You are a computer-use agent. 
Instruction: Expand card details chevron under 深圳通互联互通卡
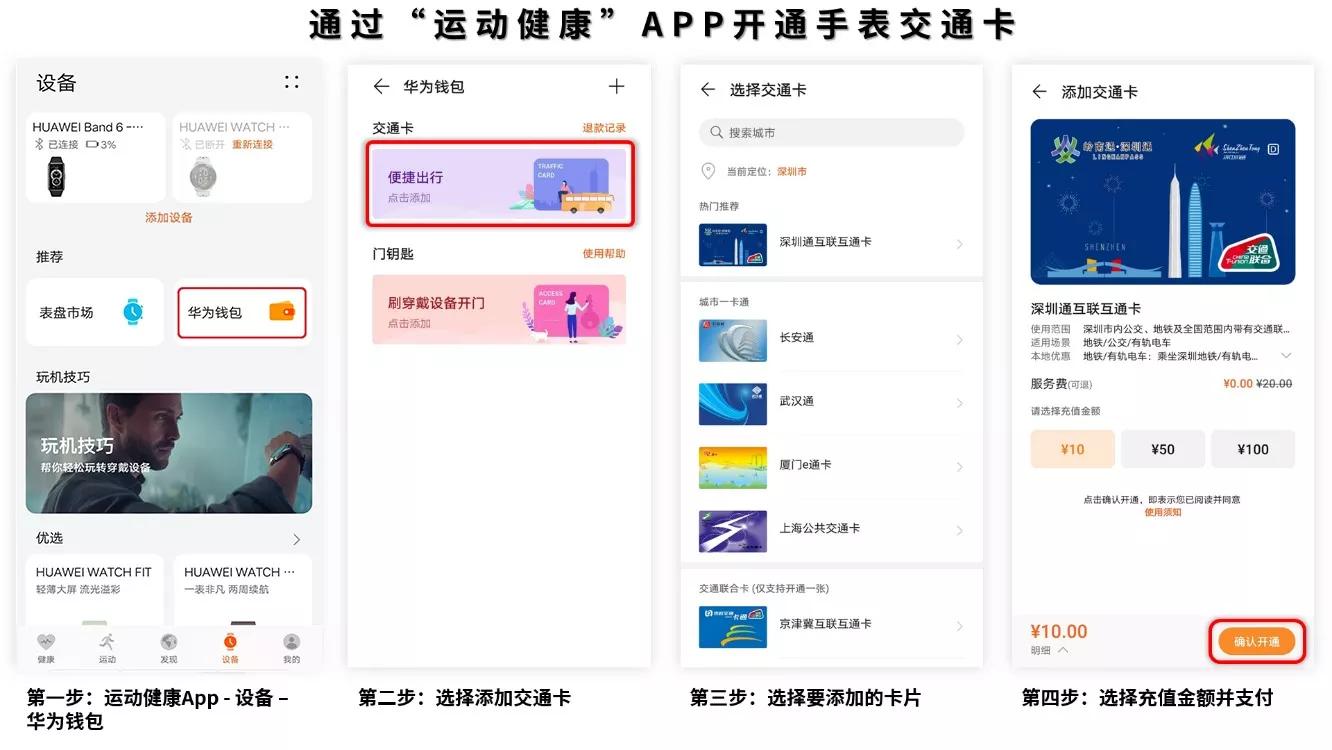point(1286,356)
